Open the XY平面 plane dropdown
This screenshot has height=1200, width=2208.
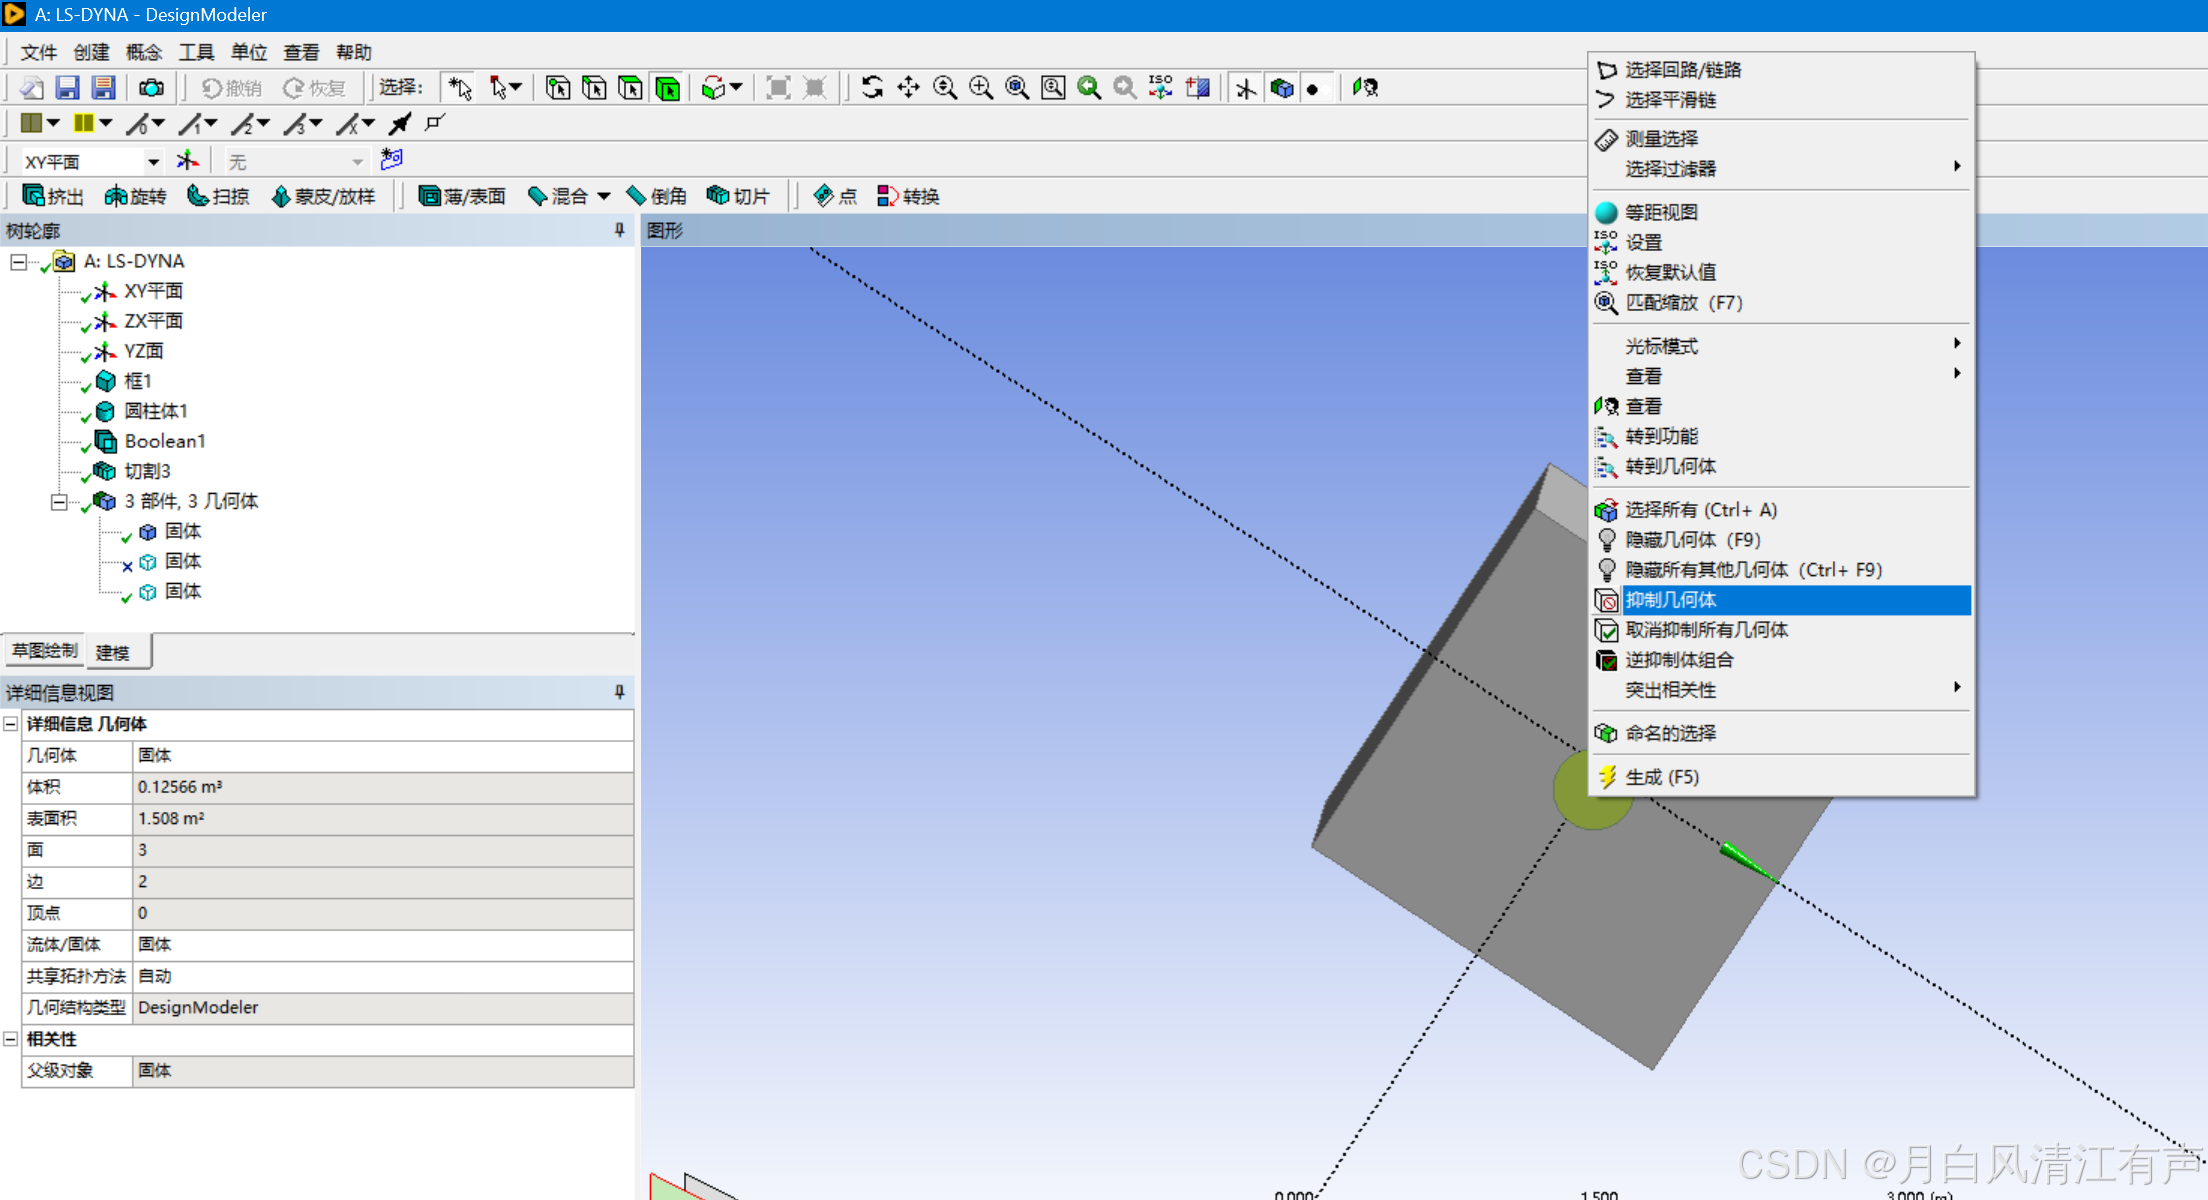tap(153, 161)
